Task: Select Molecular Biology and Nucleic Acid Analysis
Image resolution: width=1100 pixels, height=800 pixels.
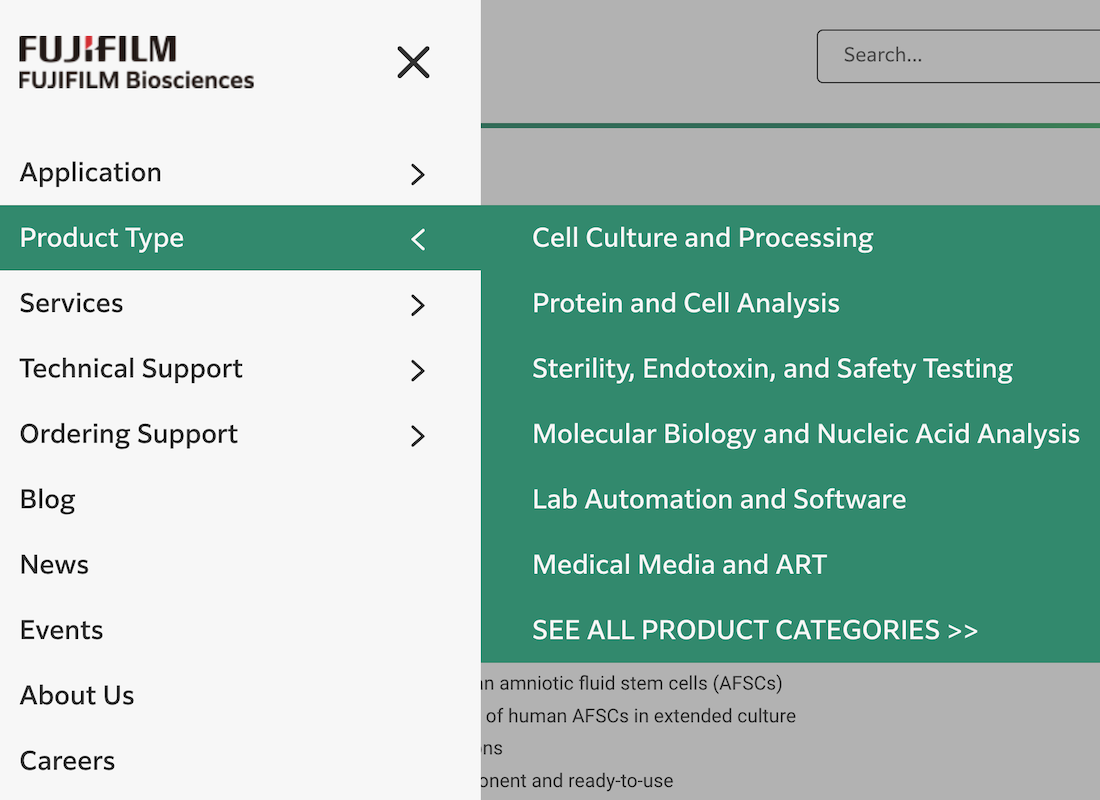Action: pos(805,434)
